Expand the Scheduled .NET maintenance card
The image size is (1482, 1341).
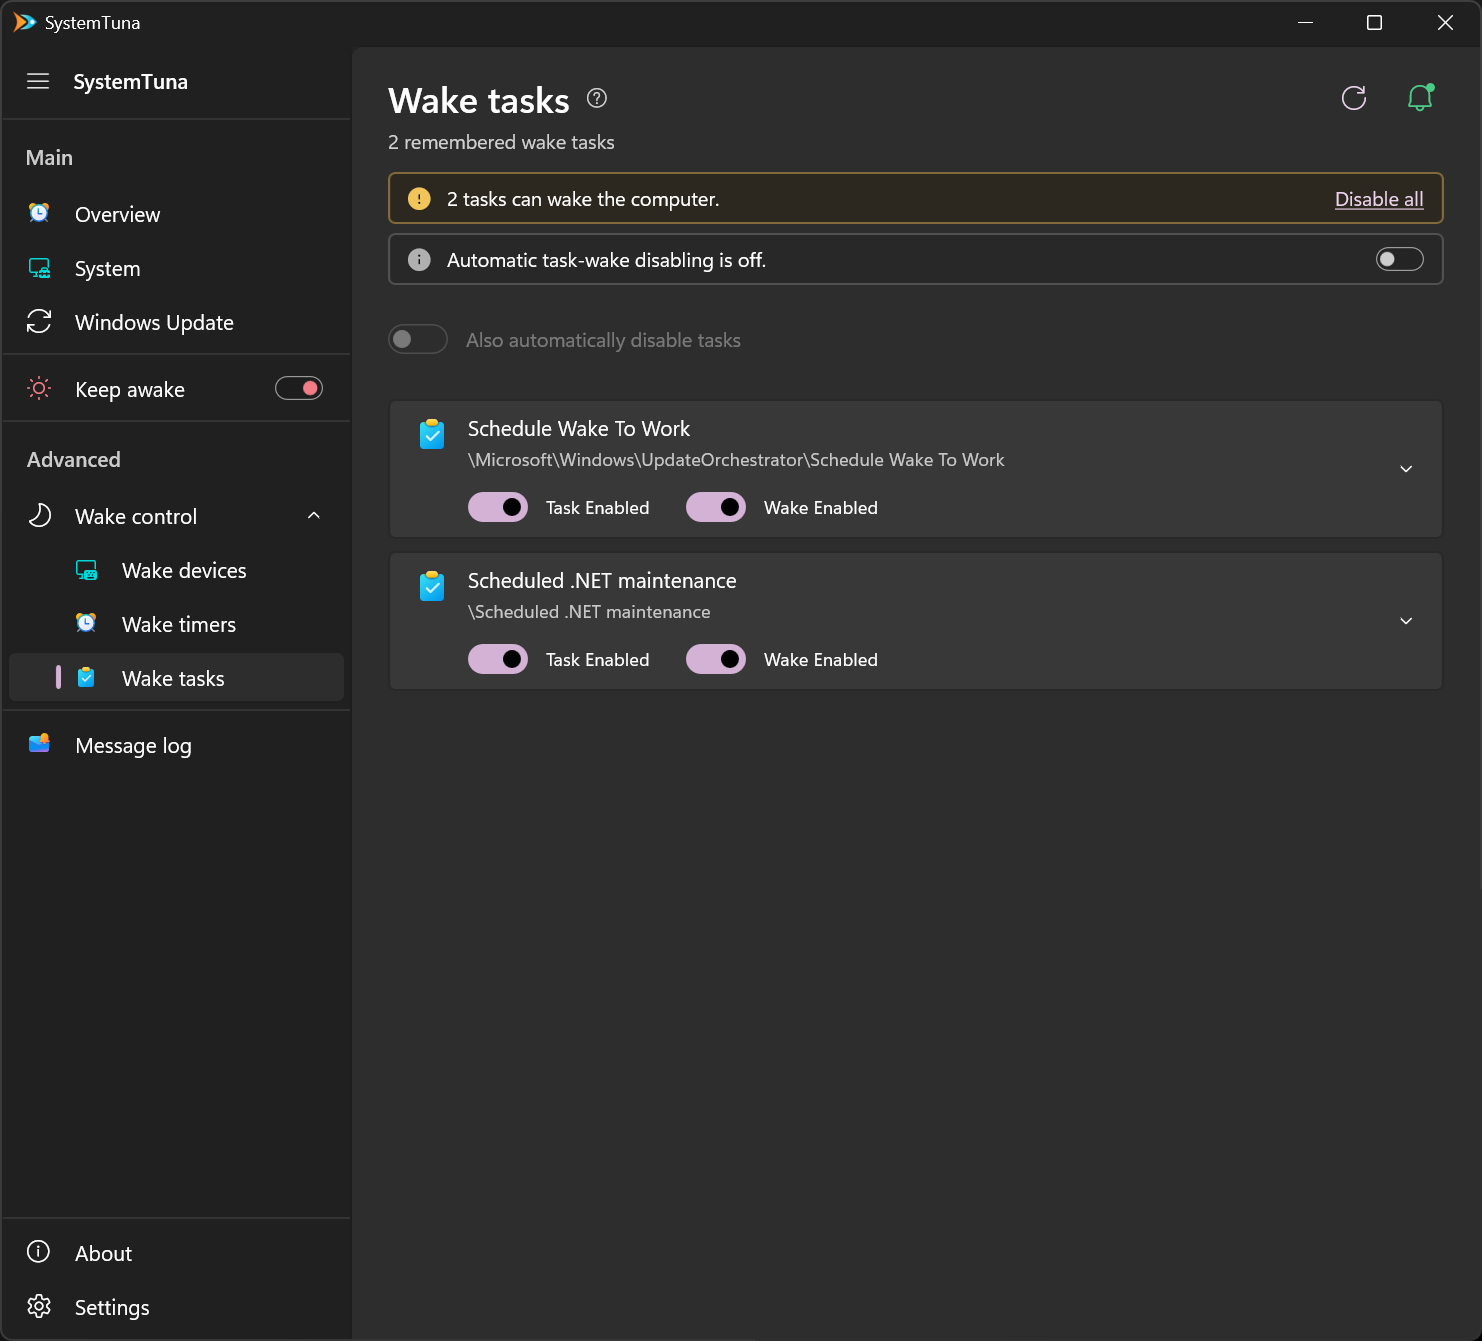tap(1406, 621)
